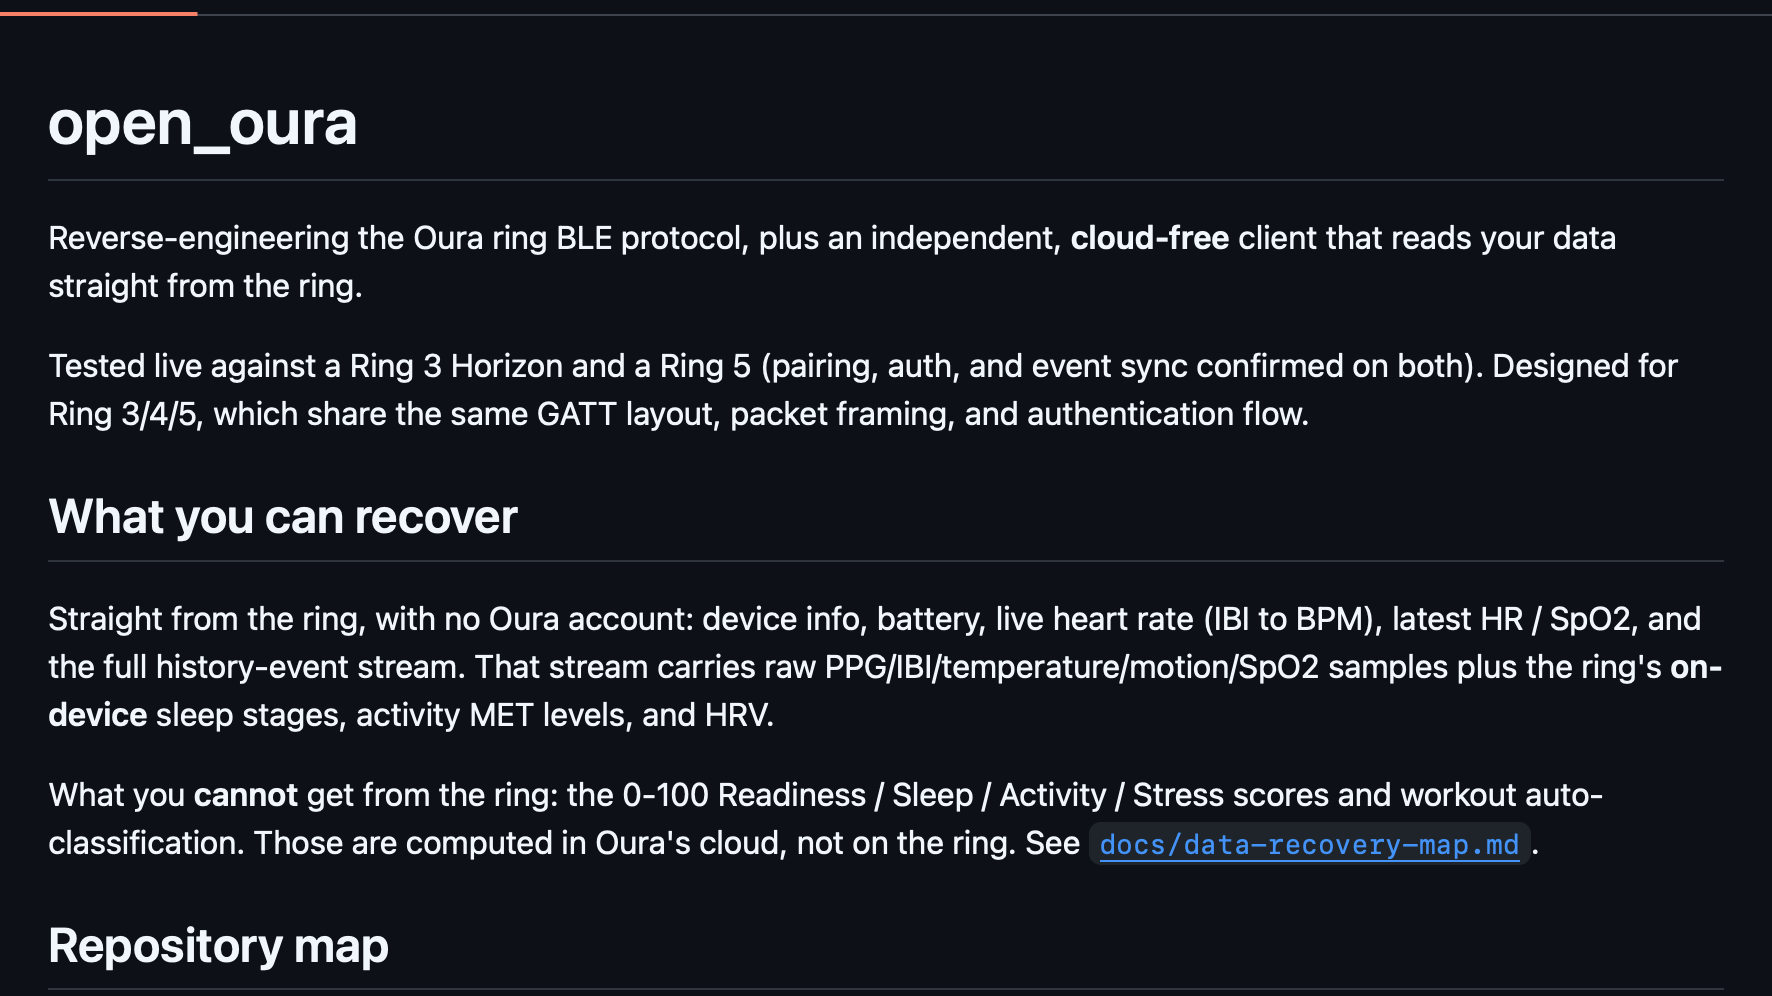The image size is (1772, 996).
Task: Click the word "Readiness" in scores list
Action: point(792,795)
